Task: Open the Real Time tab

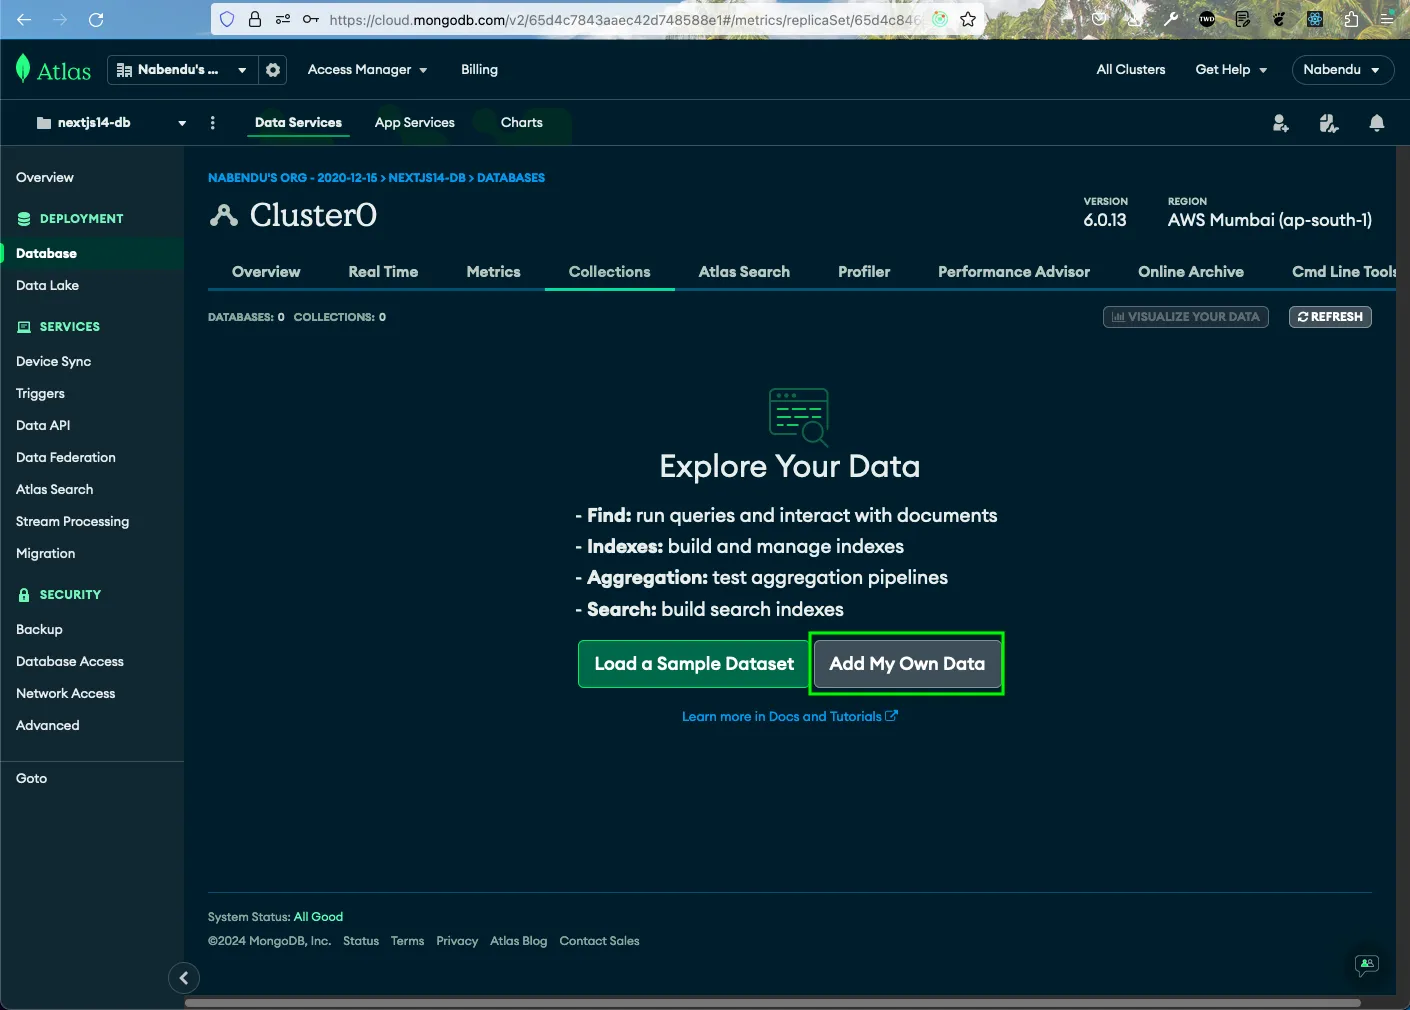Action: (x=383, y=272)
